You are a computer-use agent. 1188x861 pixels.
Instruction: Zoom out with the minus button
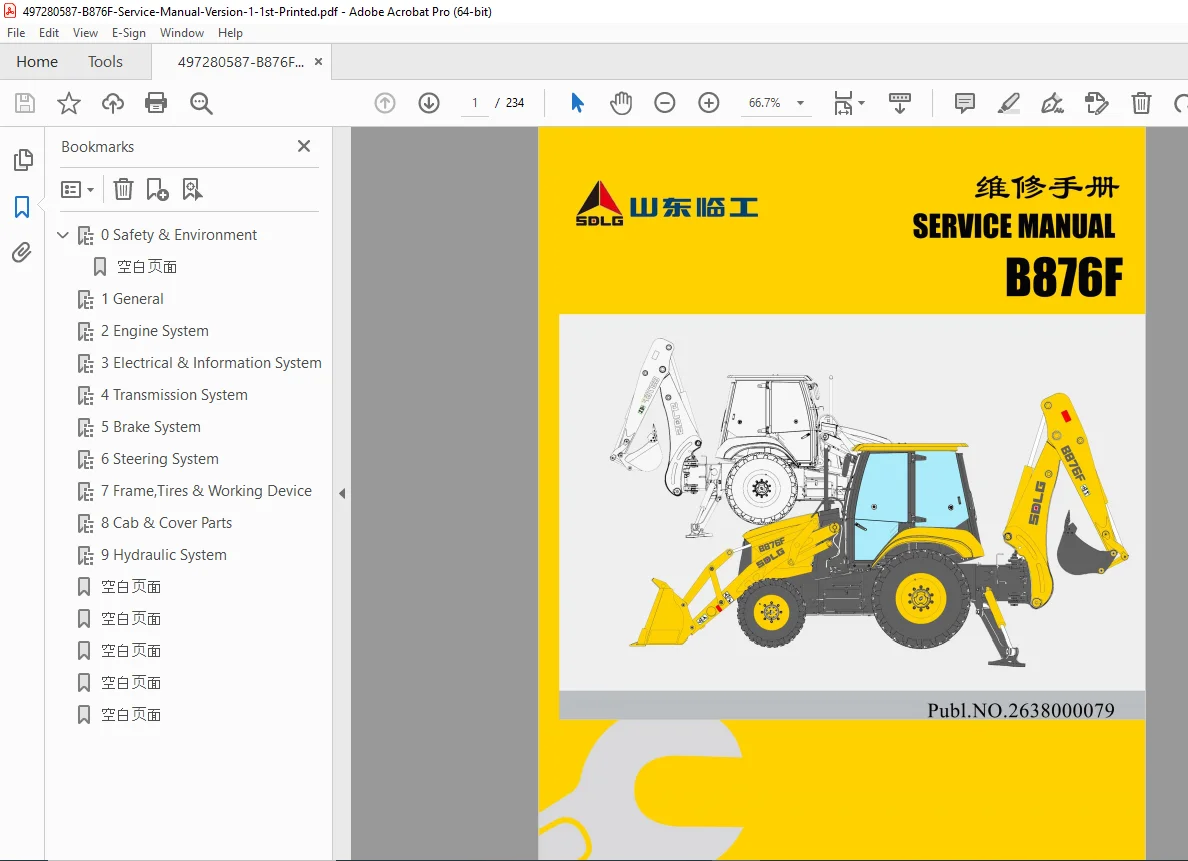pos(664,103)
